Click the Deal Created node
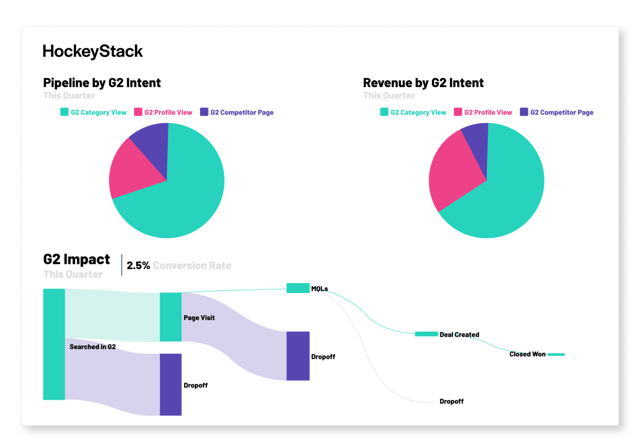Screen dimensions: 640x445 tap(426, 334)
